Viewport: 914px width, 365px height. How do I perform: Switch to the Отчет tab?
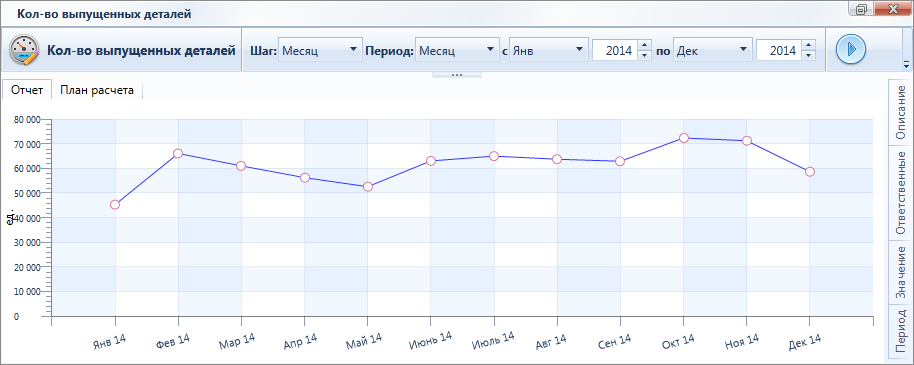click(27, 90)
